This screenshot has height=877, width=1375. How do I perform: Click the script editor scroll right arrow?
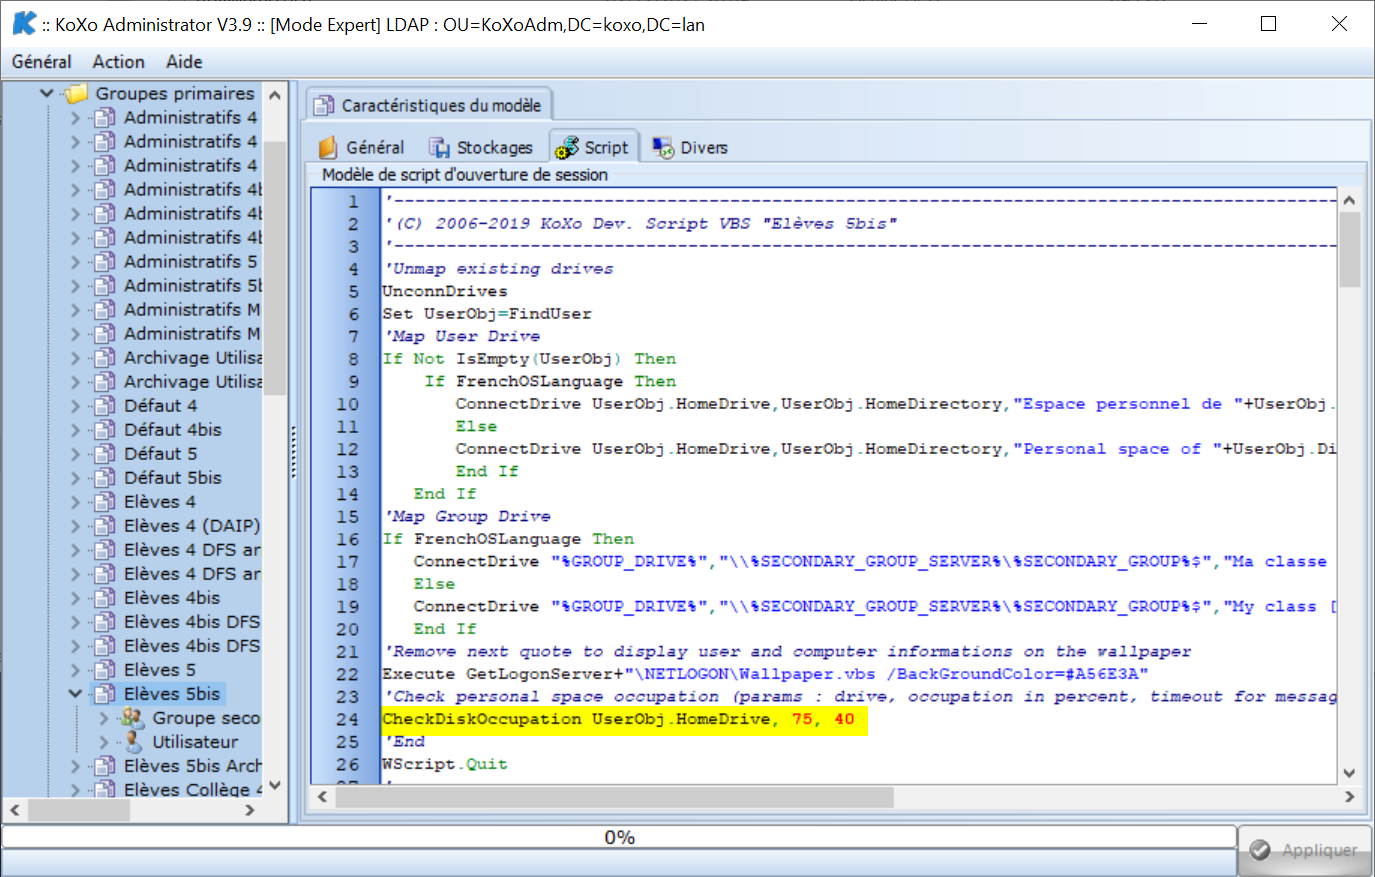pos(1350,797)
